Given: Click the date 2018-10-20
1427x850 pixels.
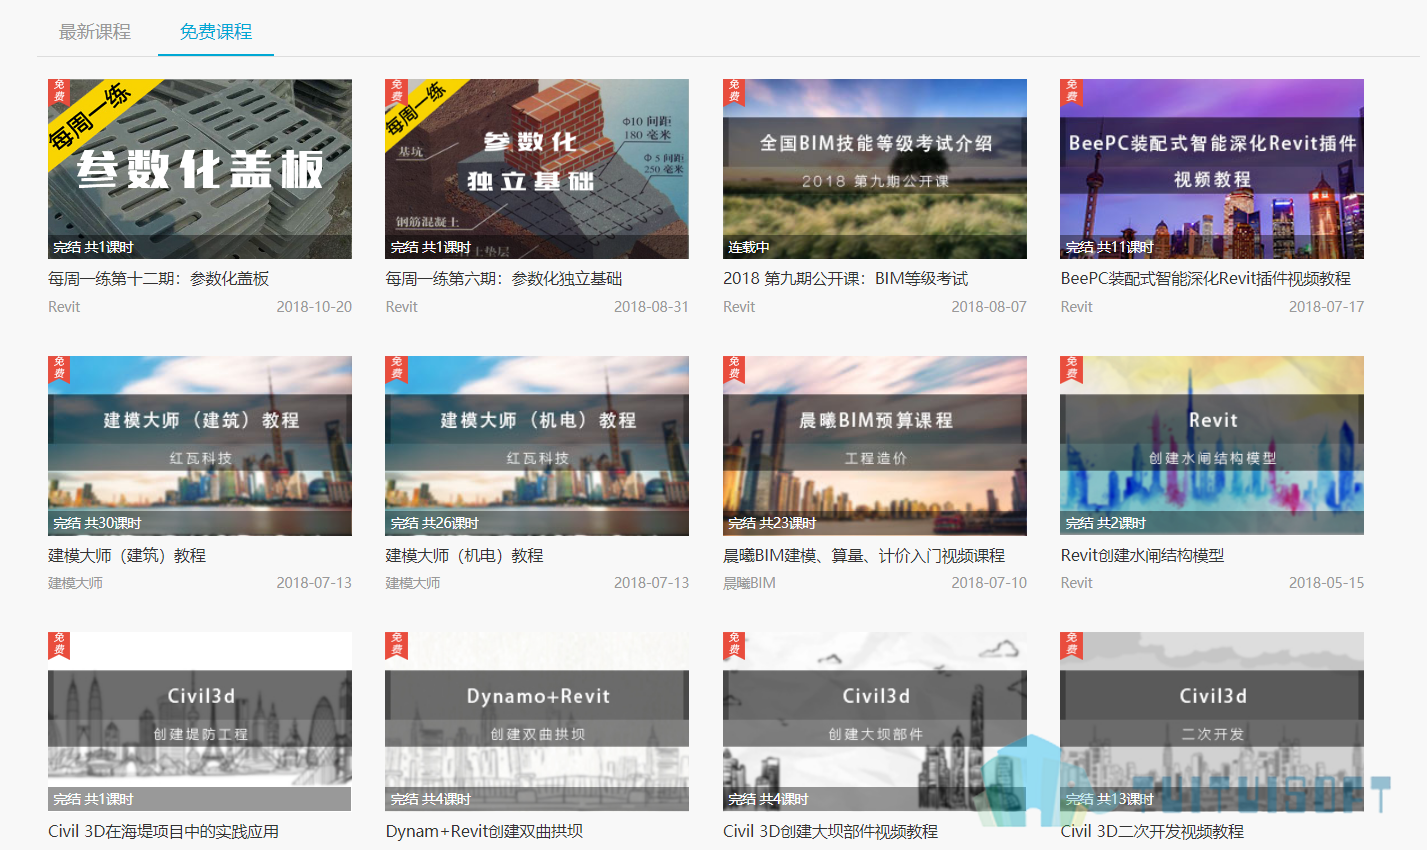Looking at the screenshot, I should click(x=314, y=307).
